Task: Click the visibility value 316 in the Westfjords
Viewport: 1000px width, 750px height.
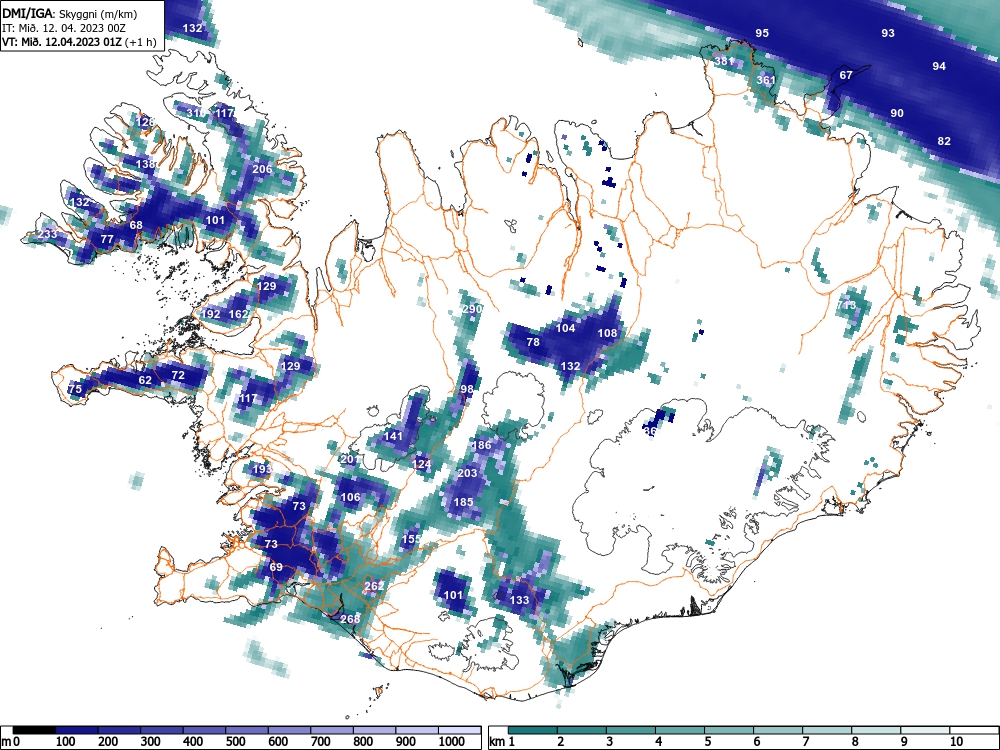Action: (196, 113)
